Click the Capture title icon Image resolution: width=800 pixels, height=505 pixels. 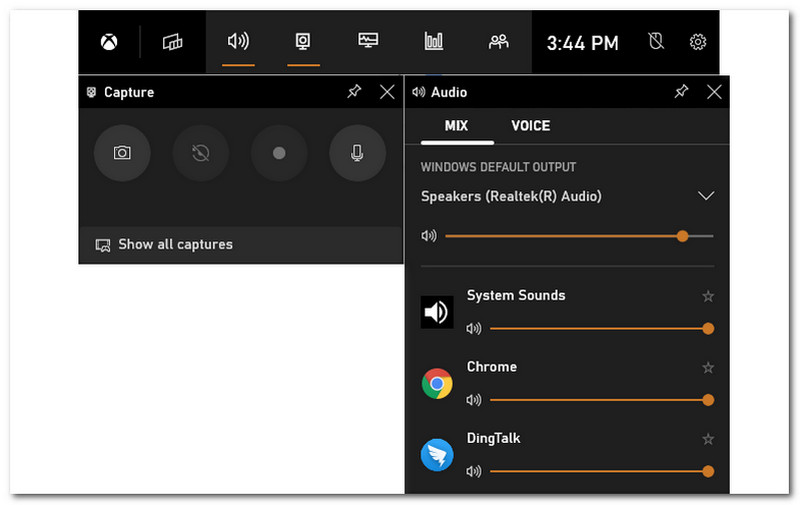pyautogui.click(x=91, y=92)
